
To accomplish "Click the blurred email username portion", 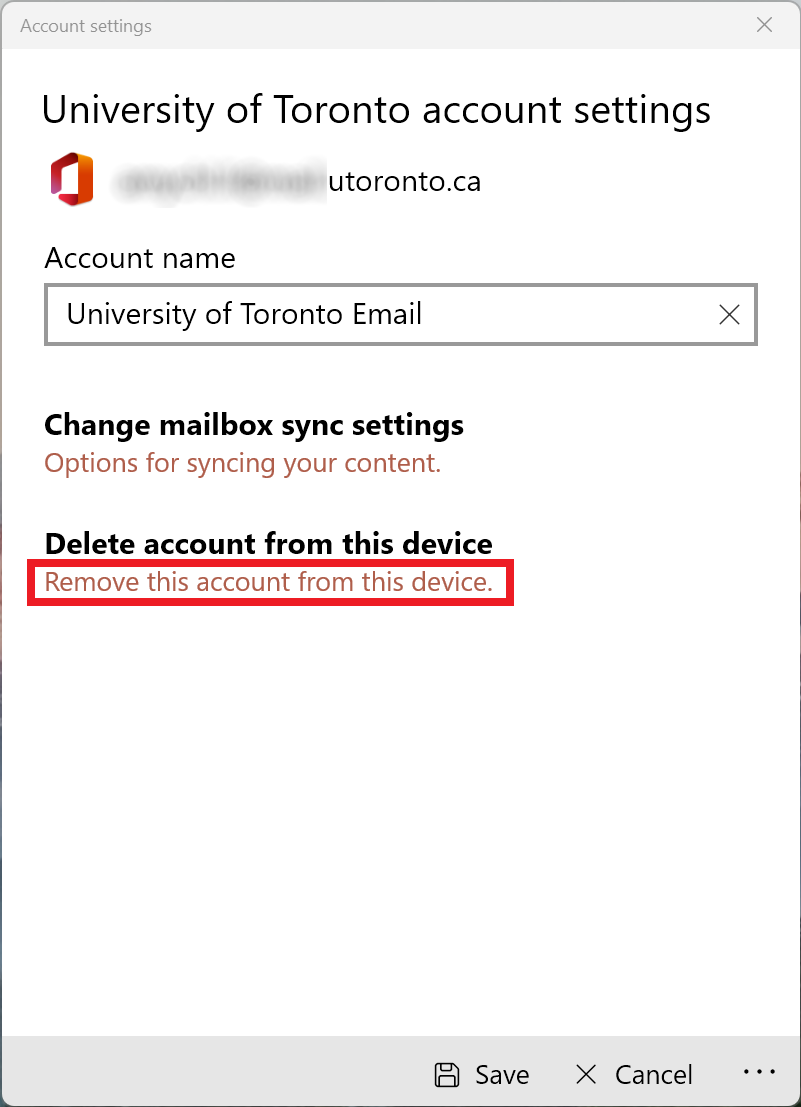I will tap(220, 182).
